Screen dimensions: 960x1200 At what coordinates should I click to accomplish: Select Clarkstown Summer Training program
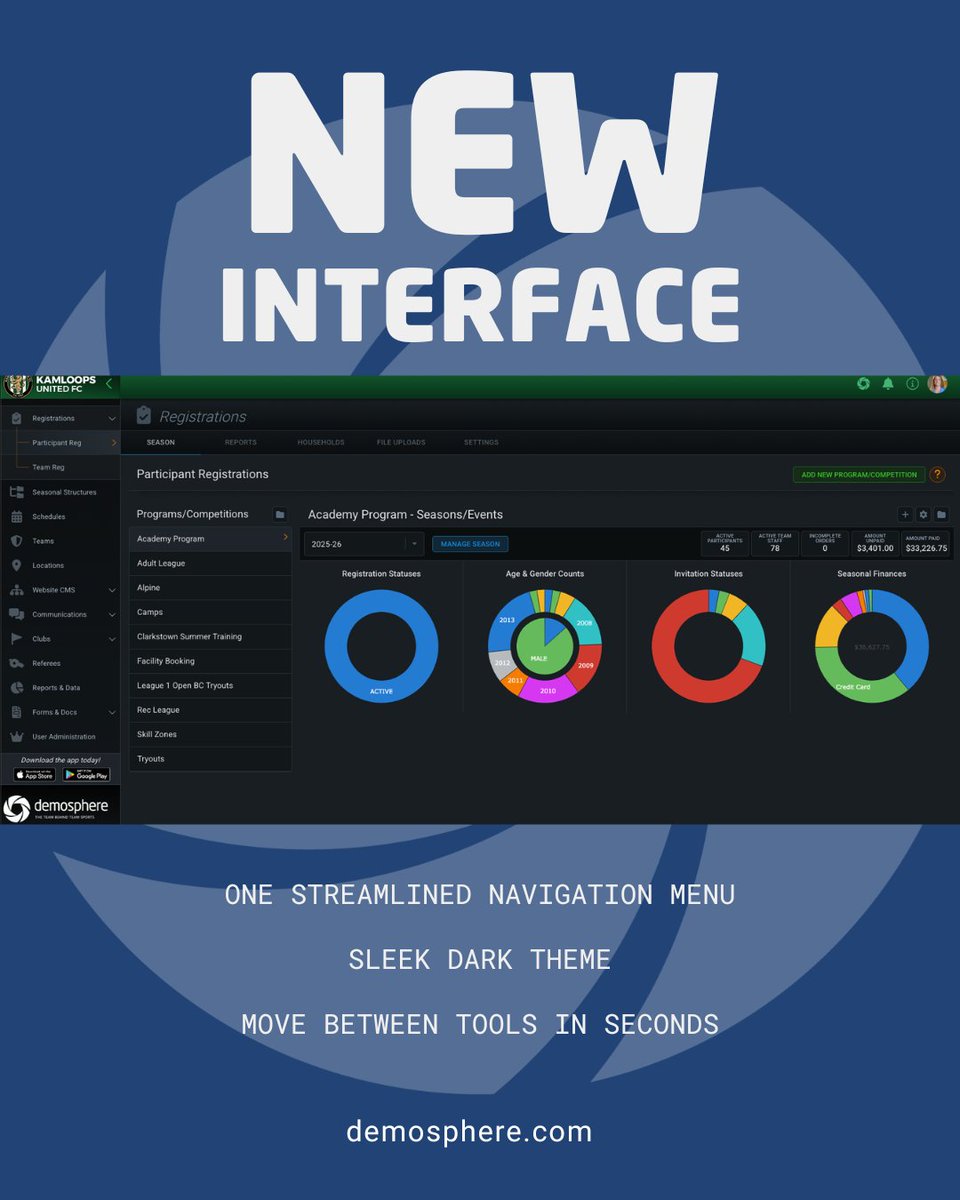tap(210, 636)
